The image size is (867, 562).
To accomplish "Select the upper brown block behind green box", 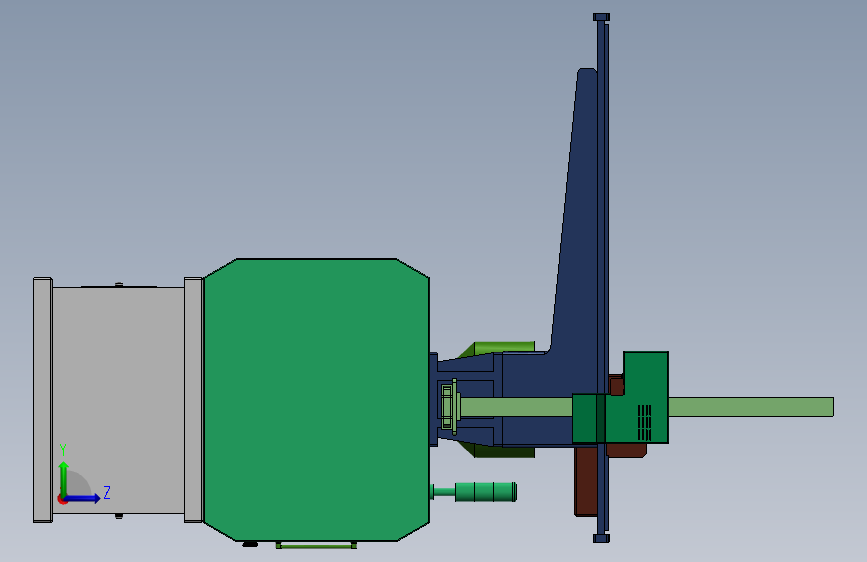I will click(617, 384).
